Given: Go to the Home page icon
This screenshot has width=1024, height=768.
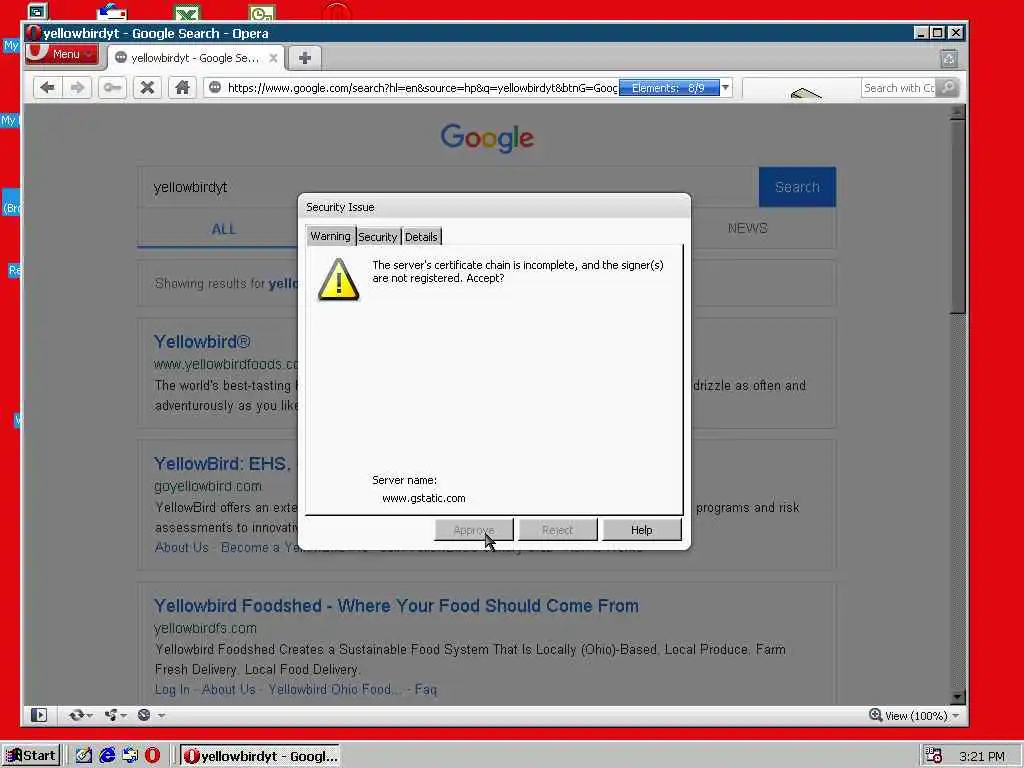Looking at the screenshot, I should point(182,88).
